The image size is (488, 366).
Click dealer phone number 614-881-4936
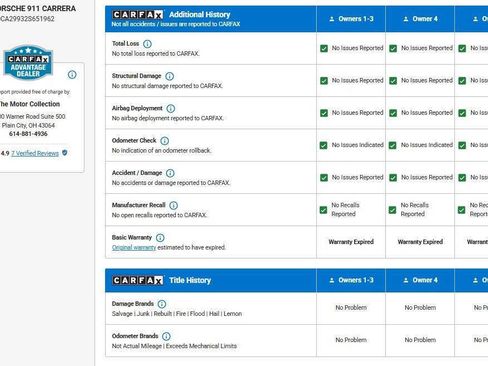tap(28, 134)
